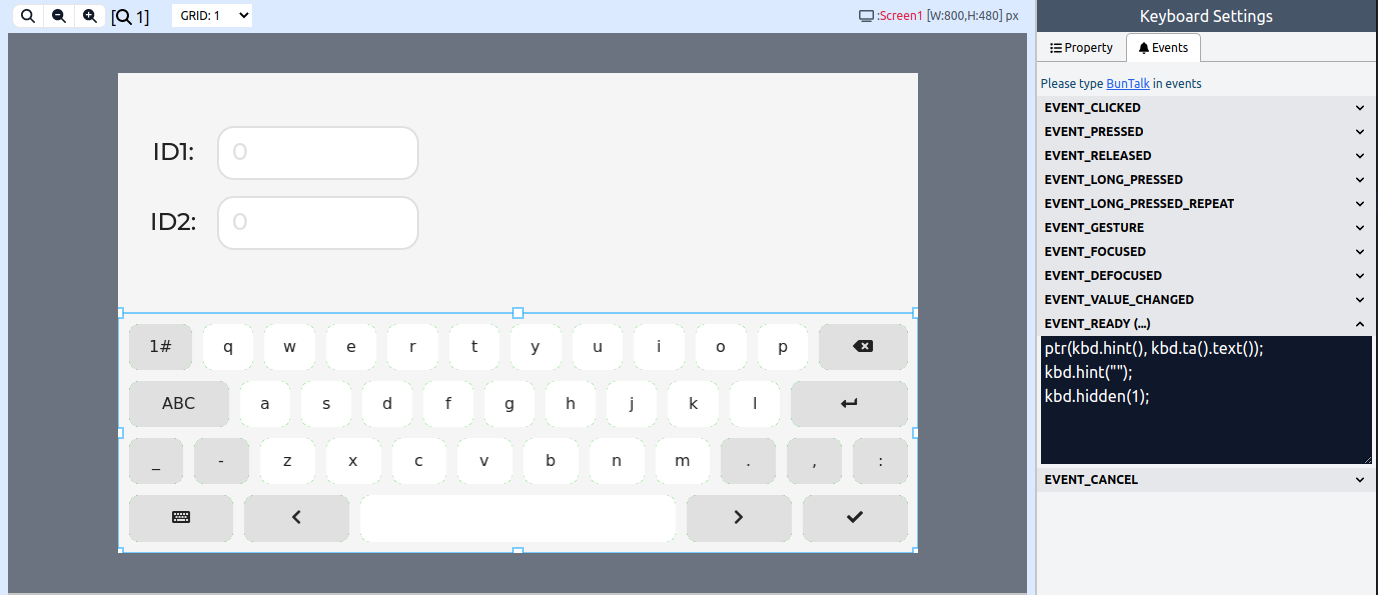Click the ID1 input field

318,153
